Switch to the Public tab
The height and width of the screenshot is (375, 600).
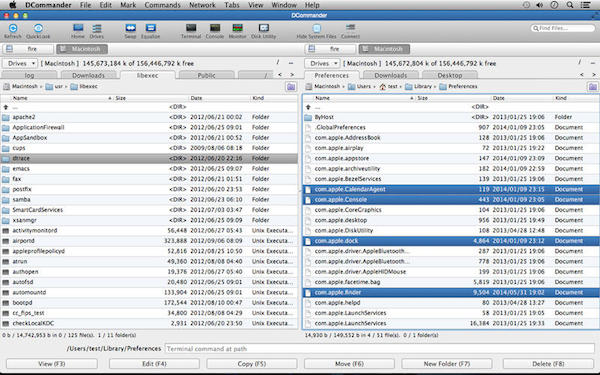[207, 75]
